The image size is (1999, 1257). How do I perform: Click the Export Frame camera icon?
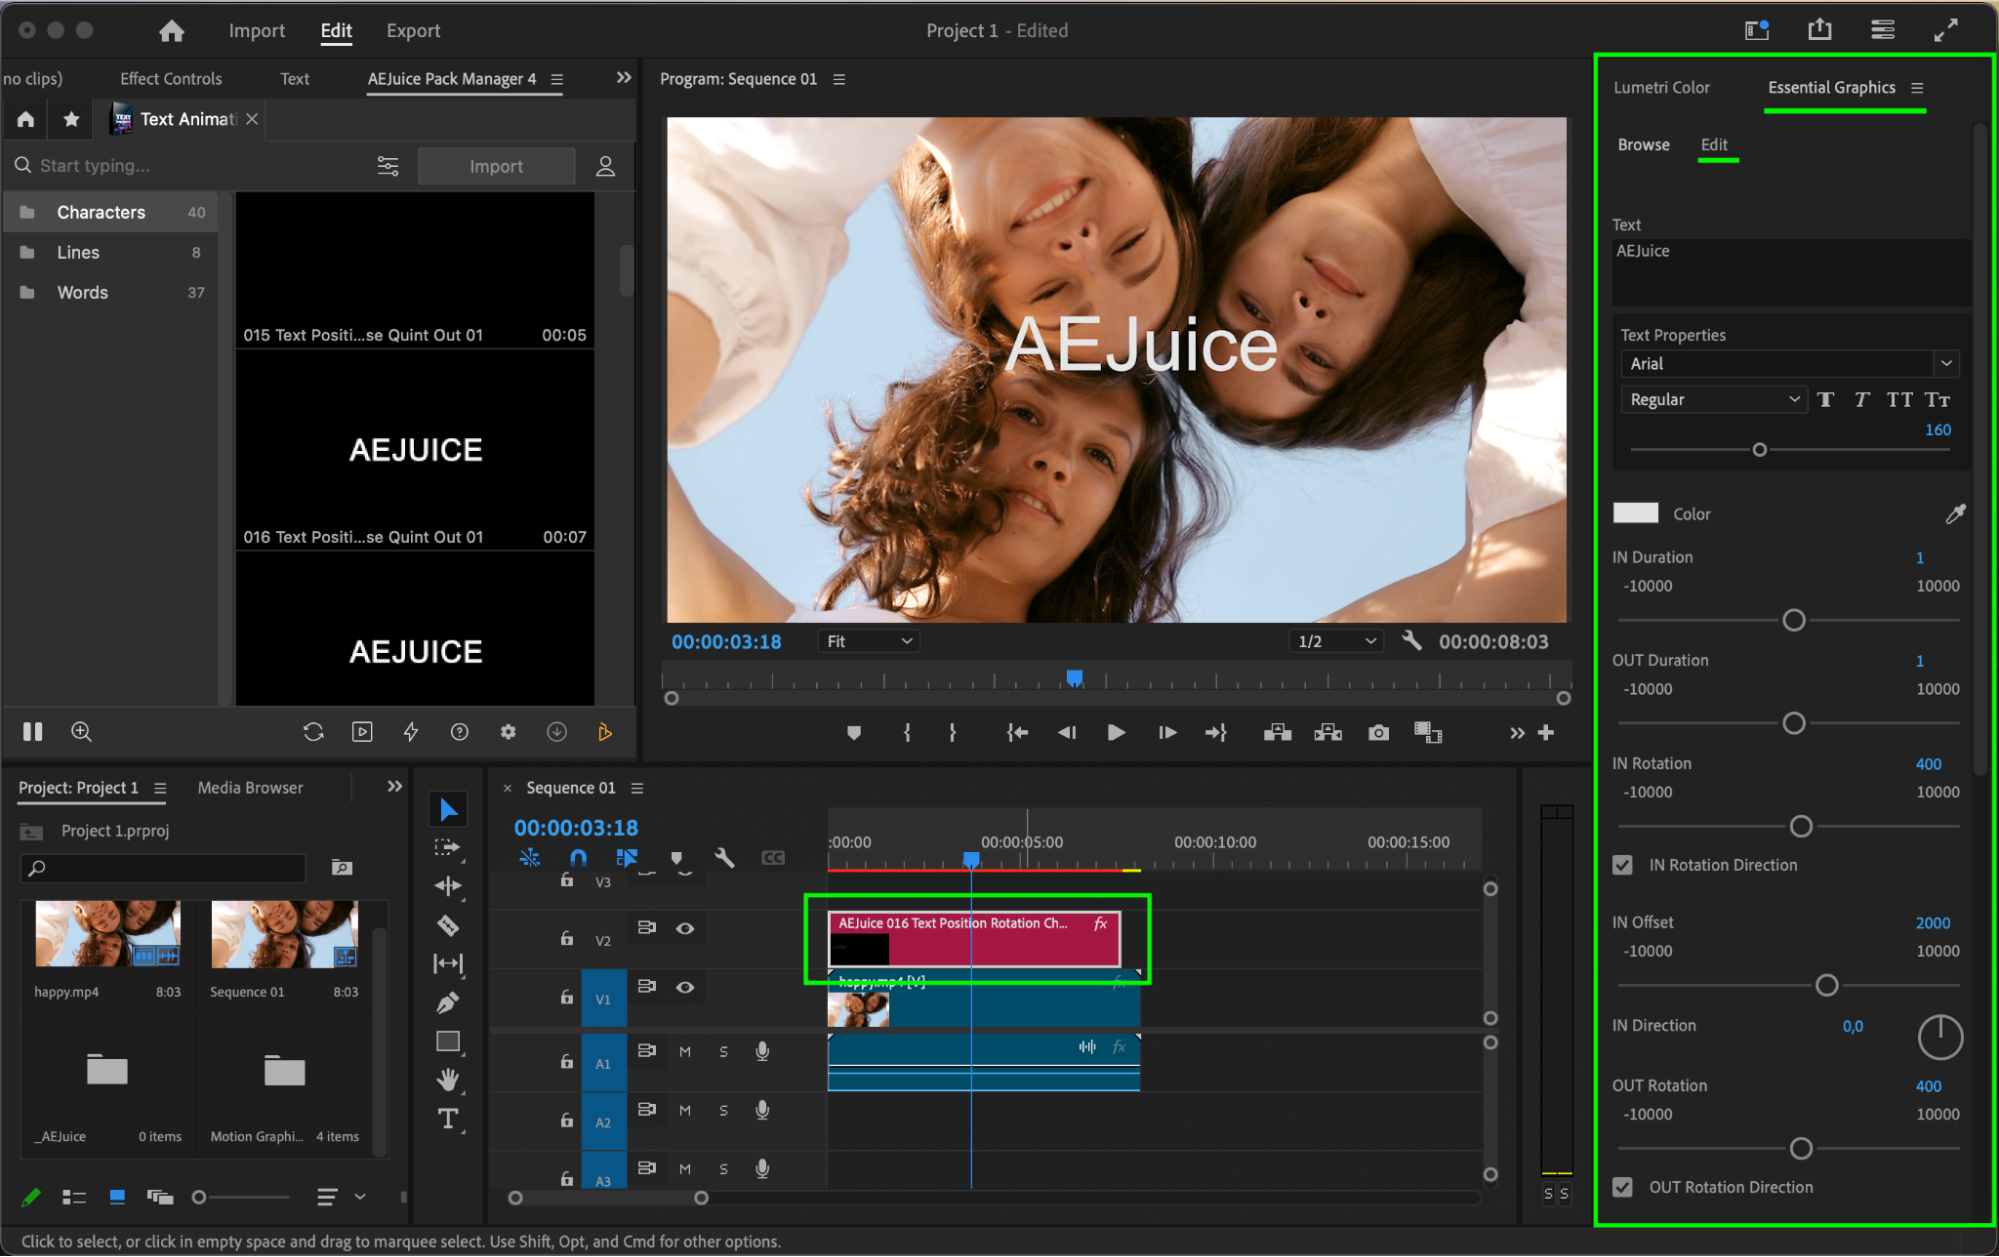(x=1378, y=733)
